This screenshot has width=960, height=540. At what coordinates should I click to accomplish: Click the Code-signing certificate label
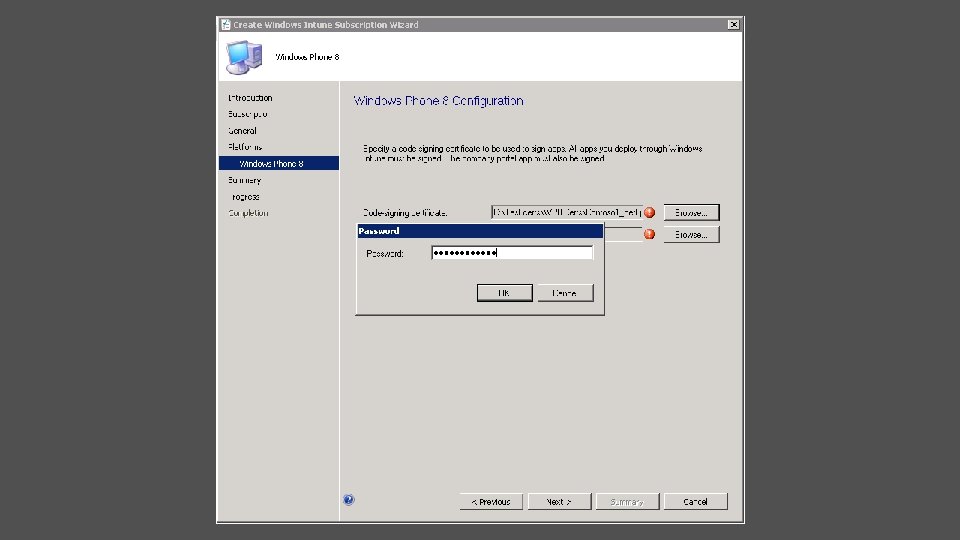coord(405,213)
